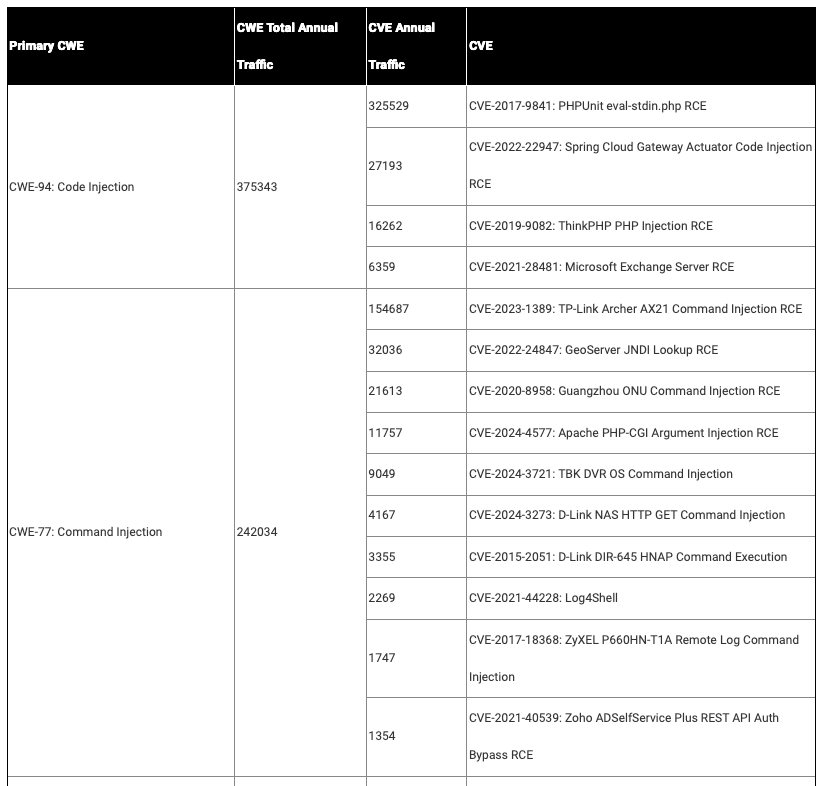Click the CWE Total Annual Traffic header

[x=287, y=46]
